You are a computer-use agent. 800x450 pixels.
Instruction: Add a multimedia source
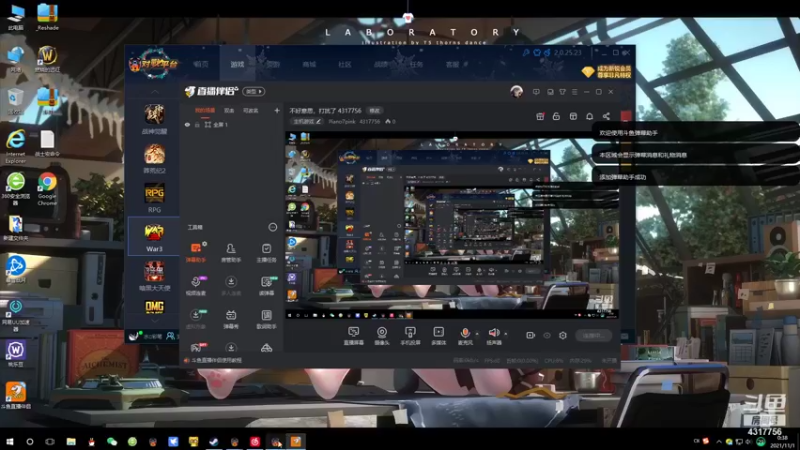438,336
